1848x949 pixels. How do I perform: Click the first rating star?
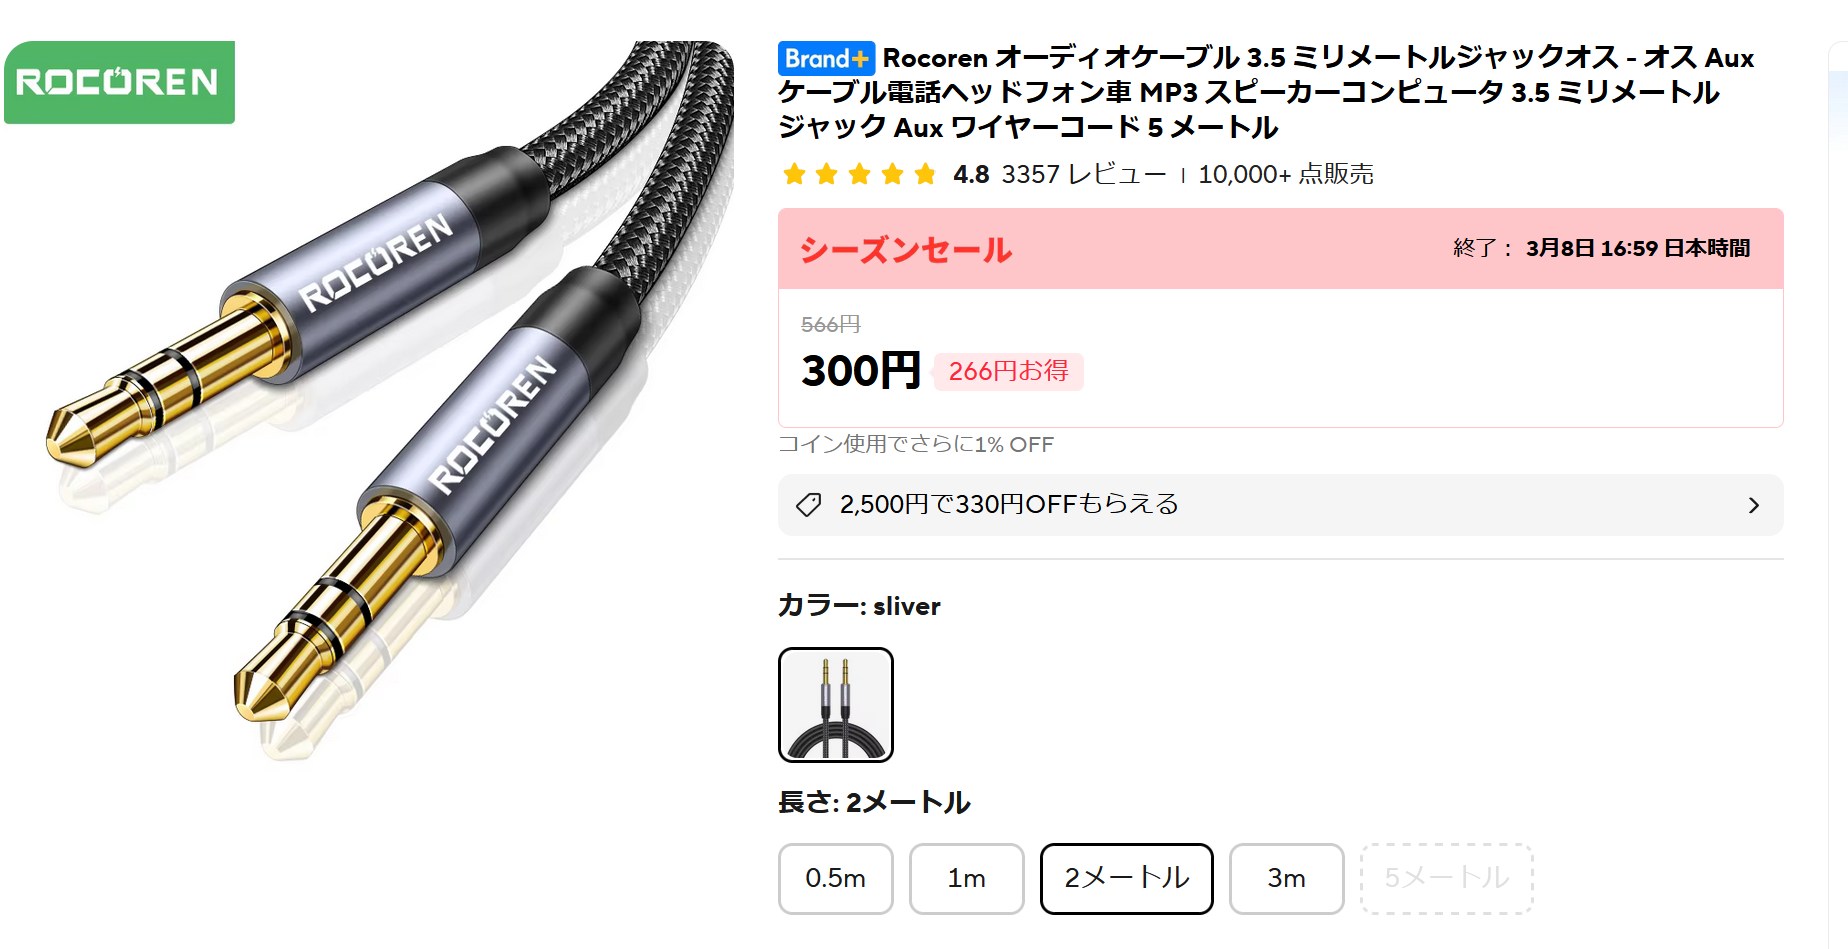click(x=794, y=175)
